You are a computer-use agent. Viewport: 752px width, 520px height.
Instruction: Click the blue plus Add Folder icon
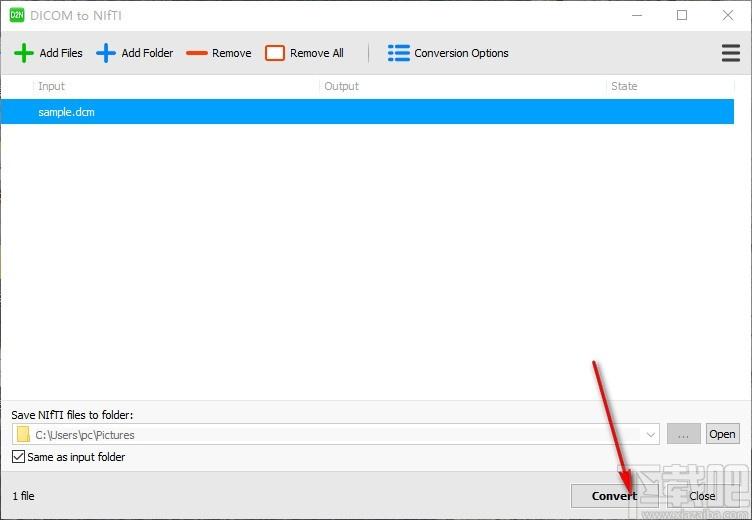[x=106, y=53]
